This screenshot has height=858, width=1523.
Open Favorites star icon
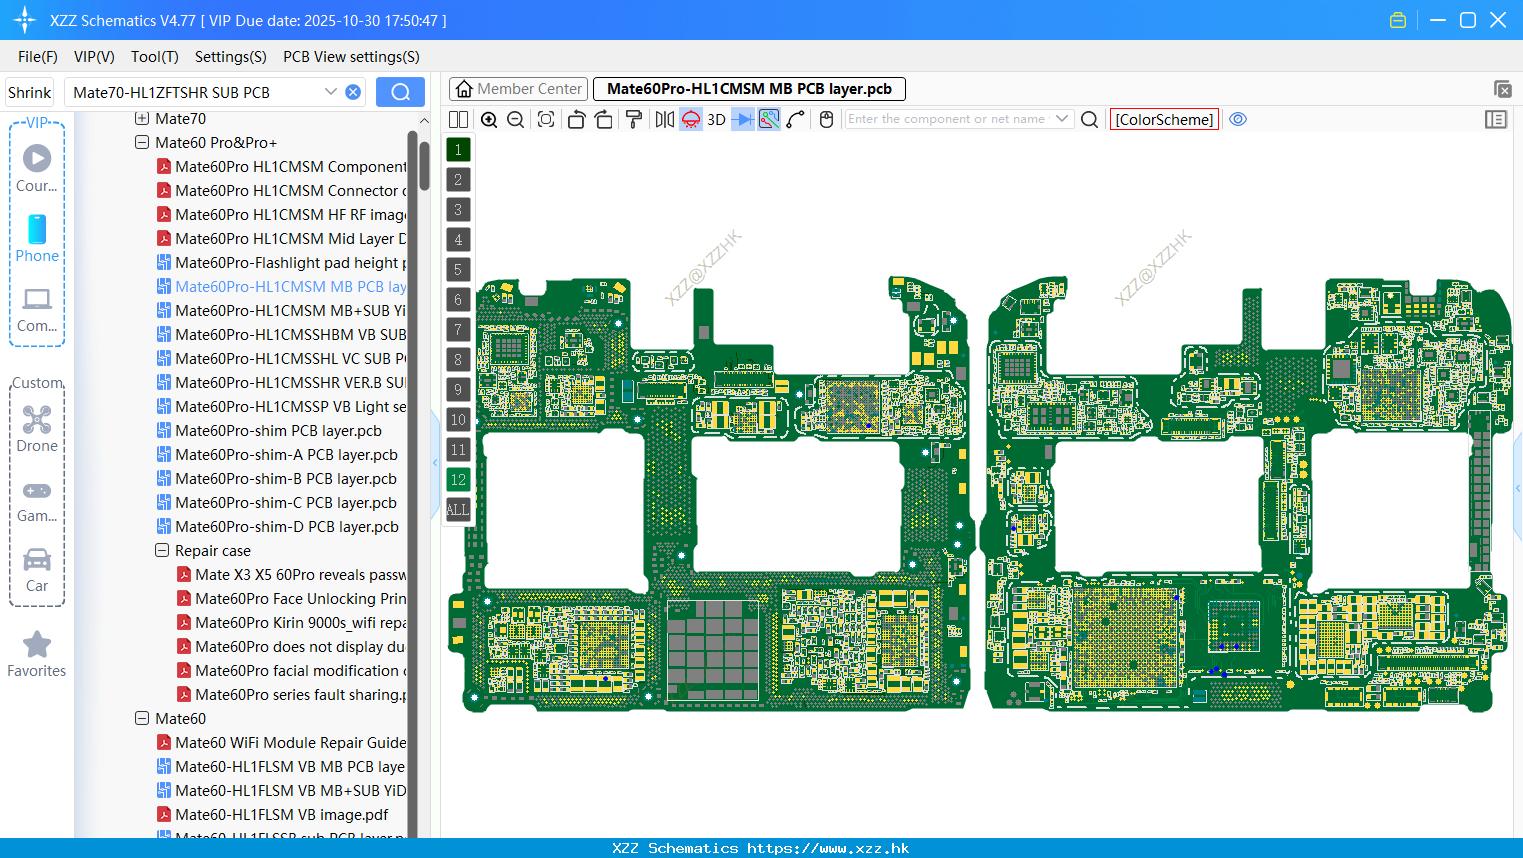pos(37,654)
